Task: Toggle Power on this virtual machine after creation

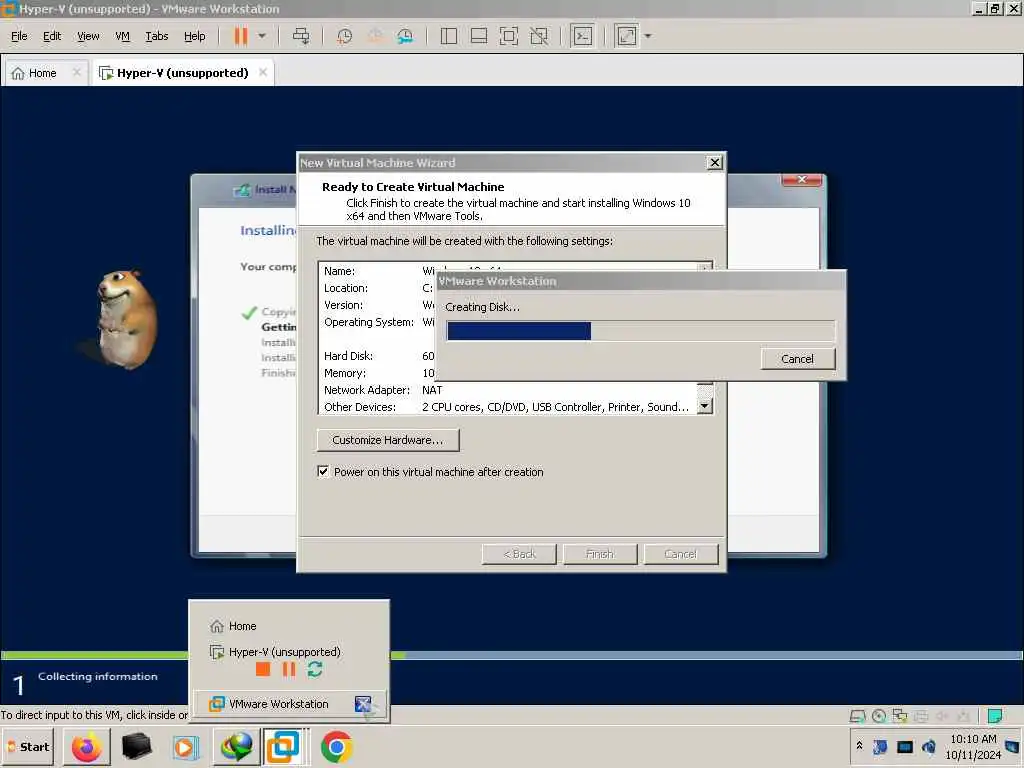Action: [323, 472]
